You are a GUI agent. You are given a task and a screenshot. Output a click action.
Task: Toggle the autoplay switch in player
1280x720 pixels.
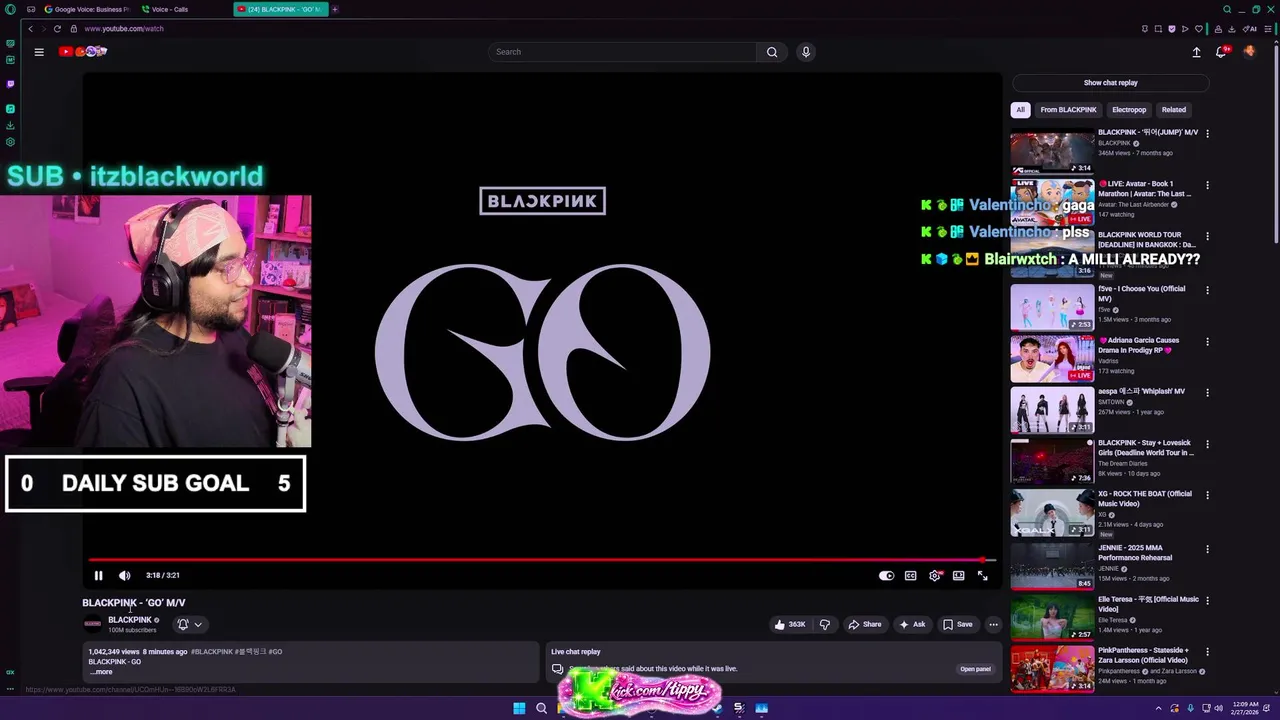pos(886,575)
